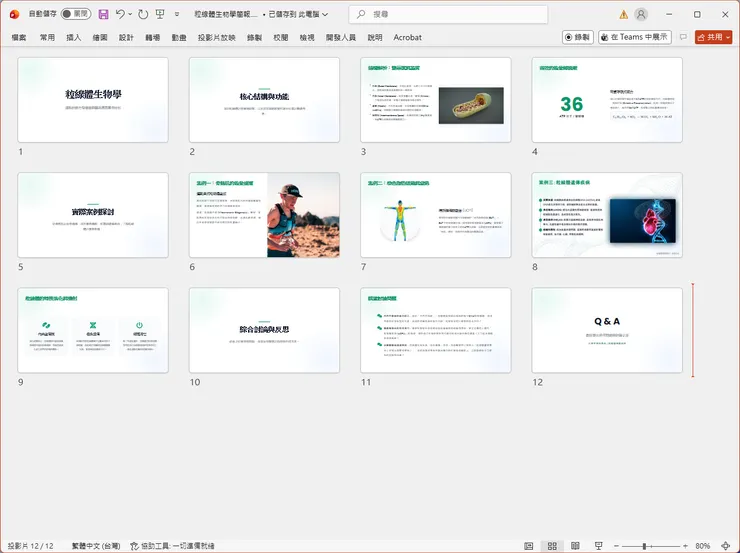Expand the 共用 share dropdown arrow
Screen dimensions: 740x553
(728, 37)
